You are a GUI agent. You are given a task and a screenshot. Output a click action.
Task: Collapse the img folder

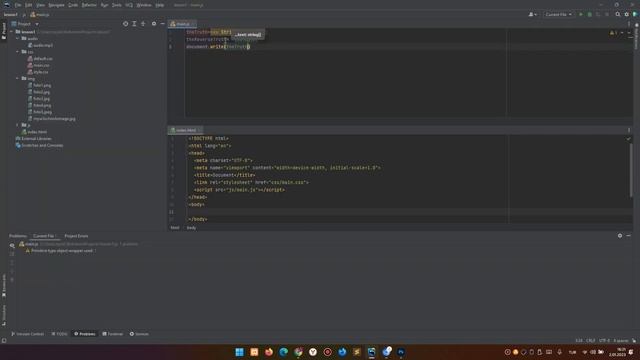18,78
